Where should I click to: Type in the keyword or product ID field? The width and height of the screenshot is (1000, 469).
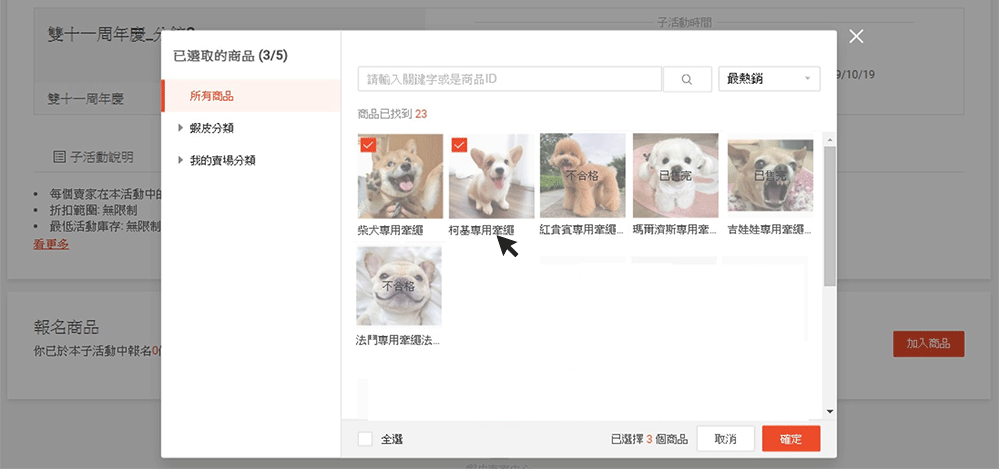coord(509,79)
